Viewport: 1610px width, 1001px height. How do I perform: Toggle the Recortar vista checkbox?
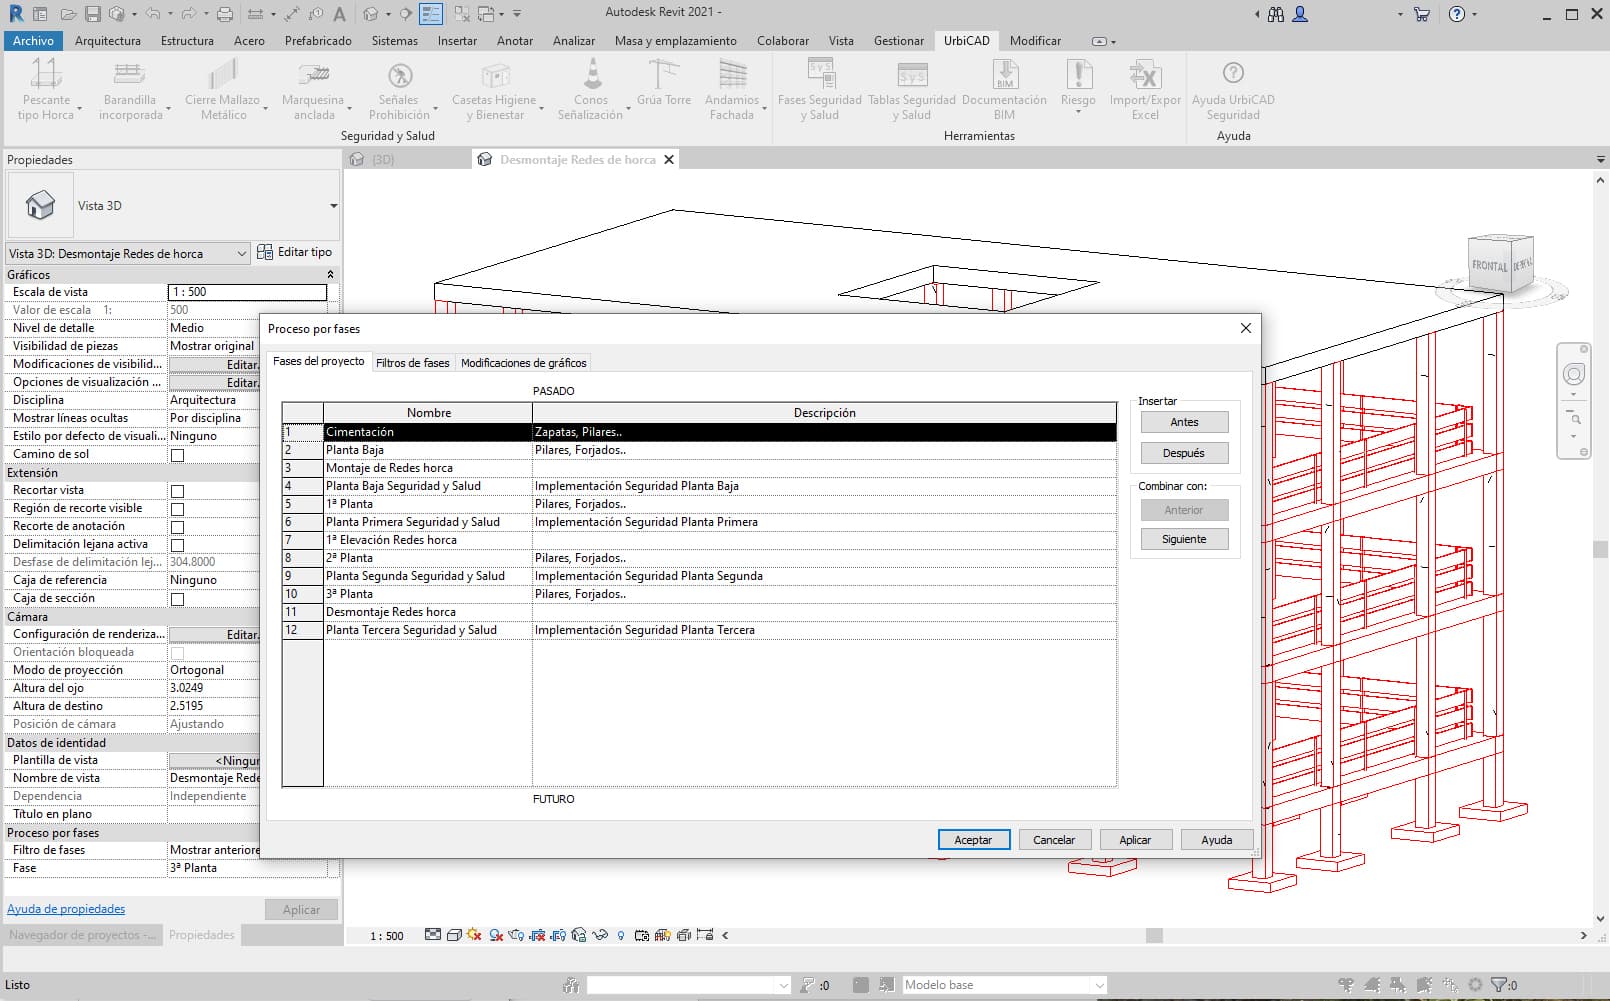pos(177,491)
